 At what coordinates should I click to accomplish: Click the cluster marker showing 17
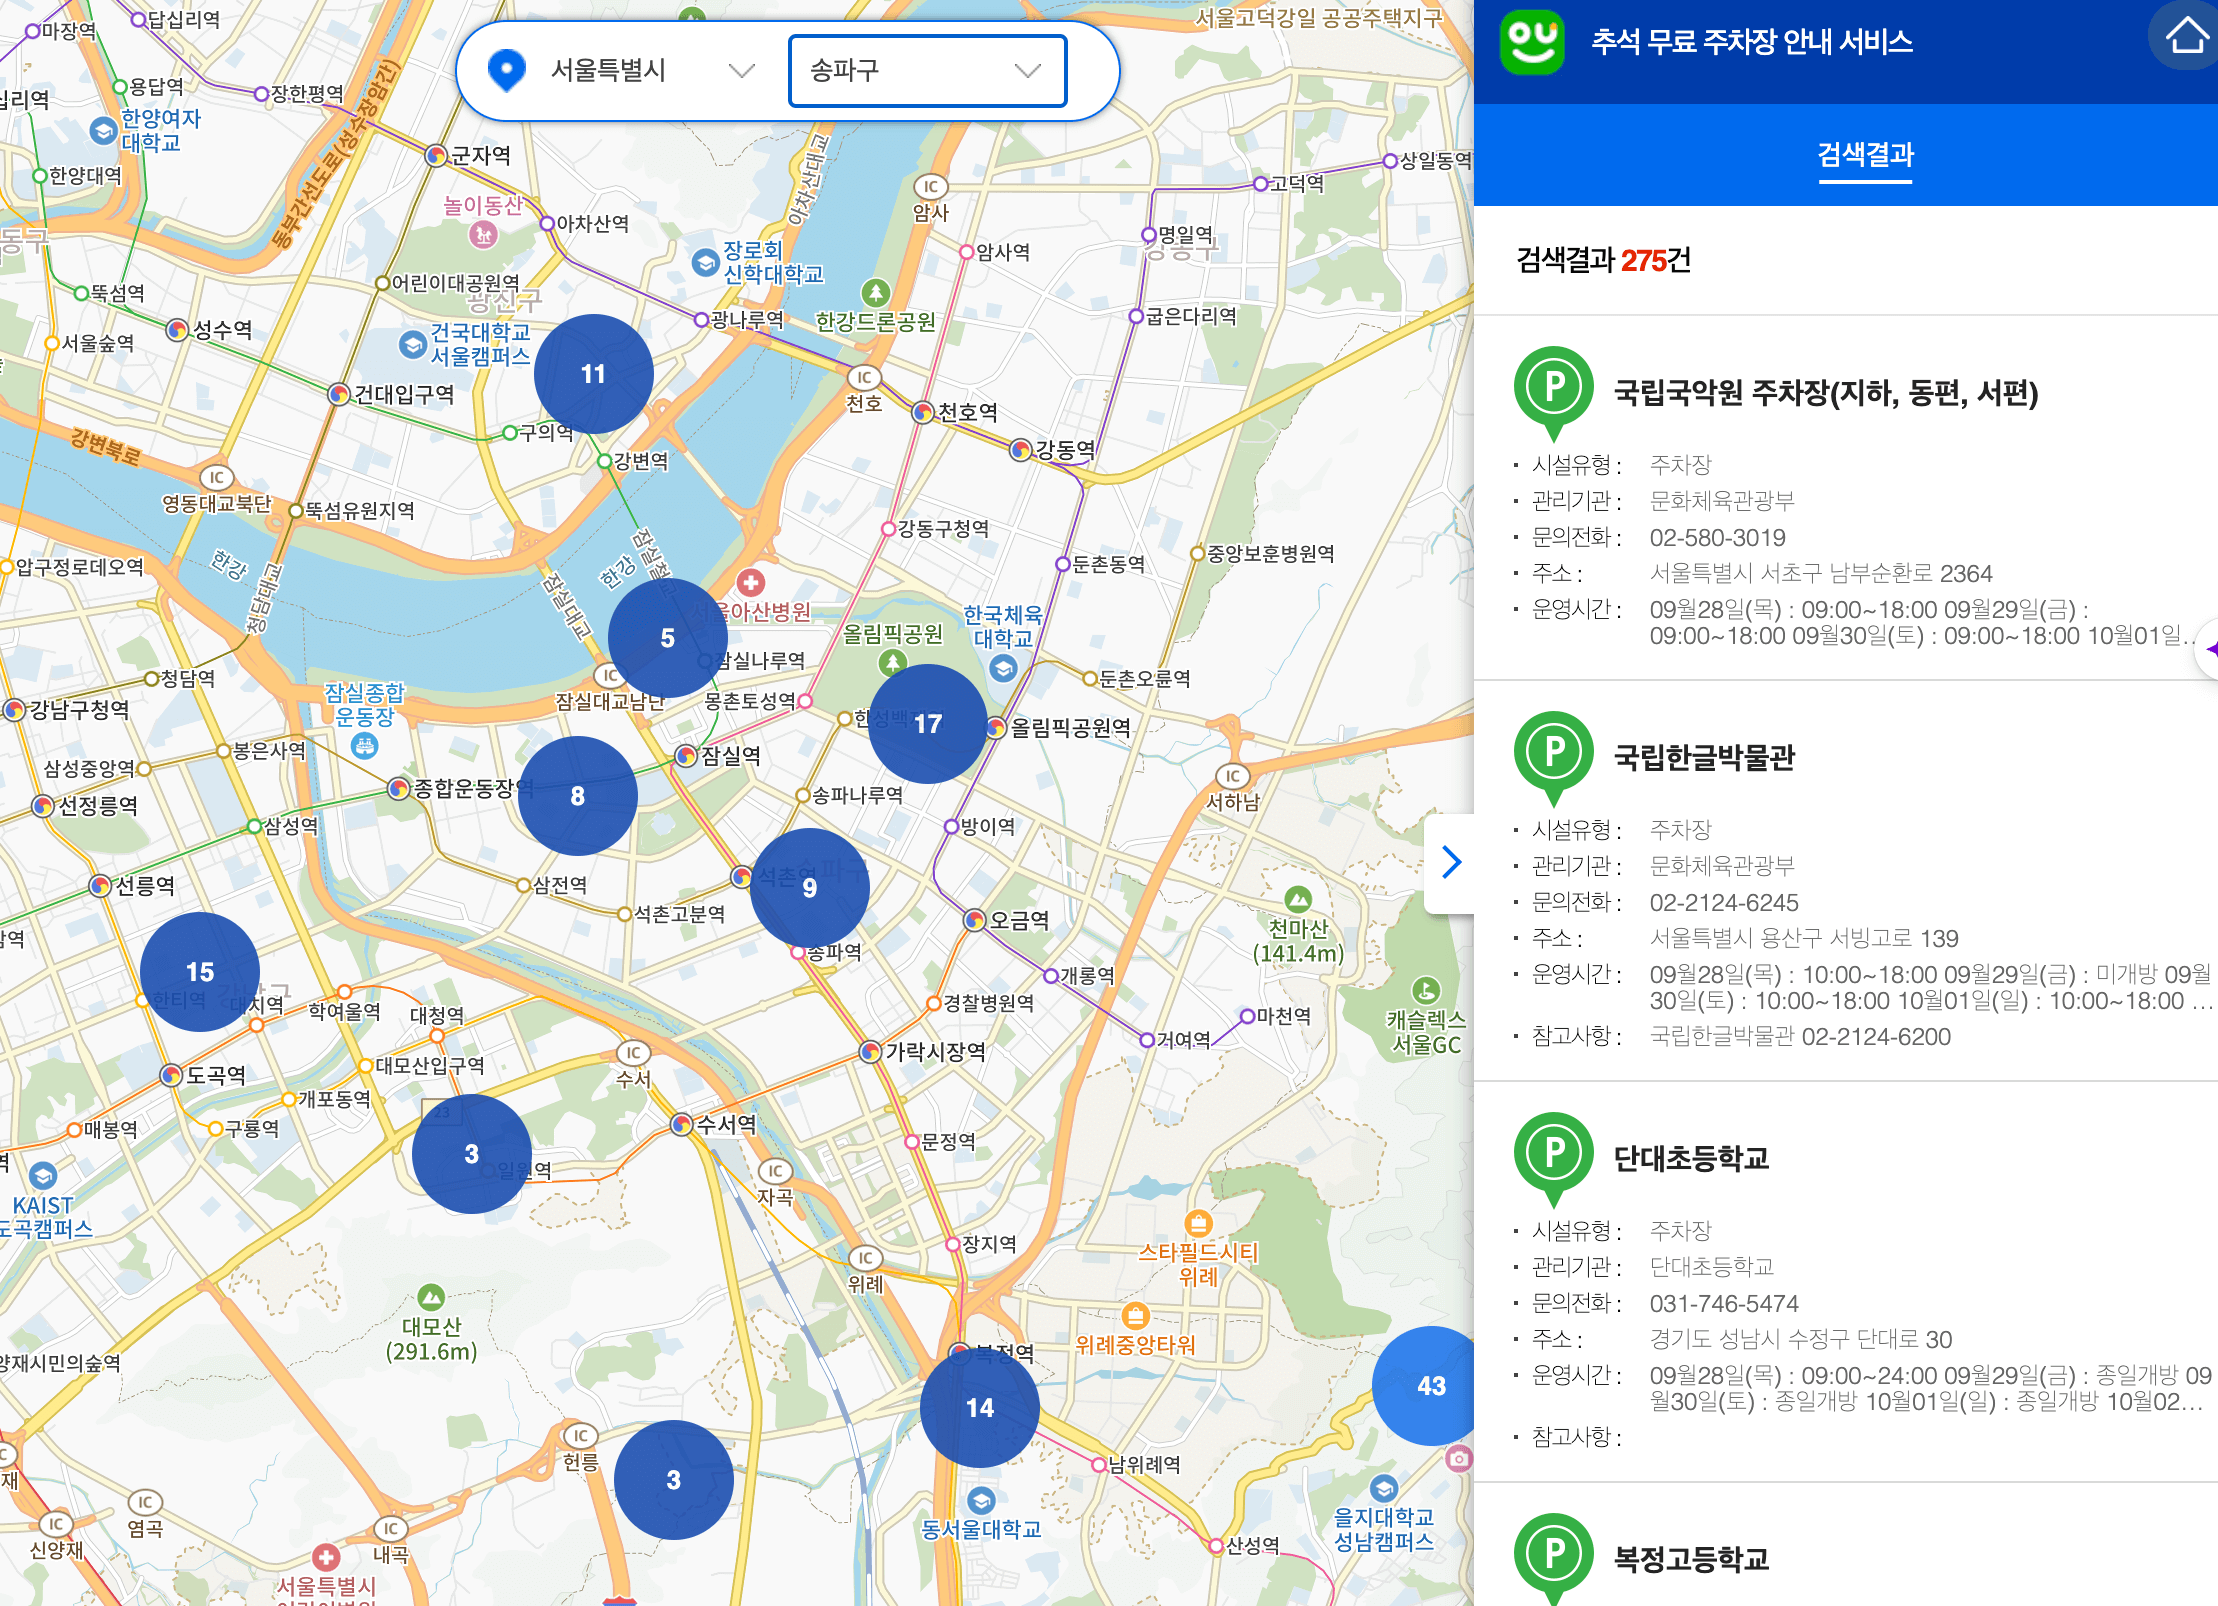pos(928,724)
